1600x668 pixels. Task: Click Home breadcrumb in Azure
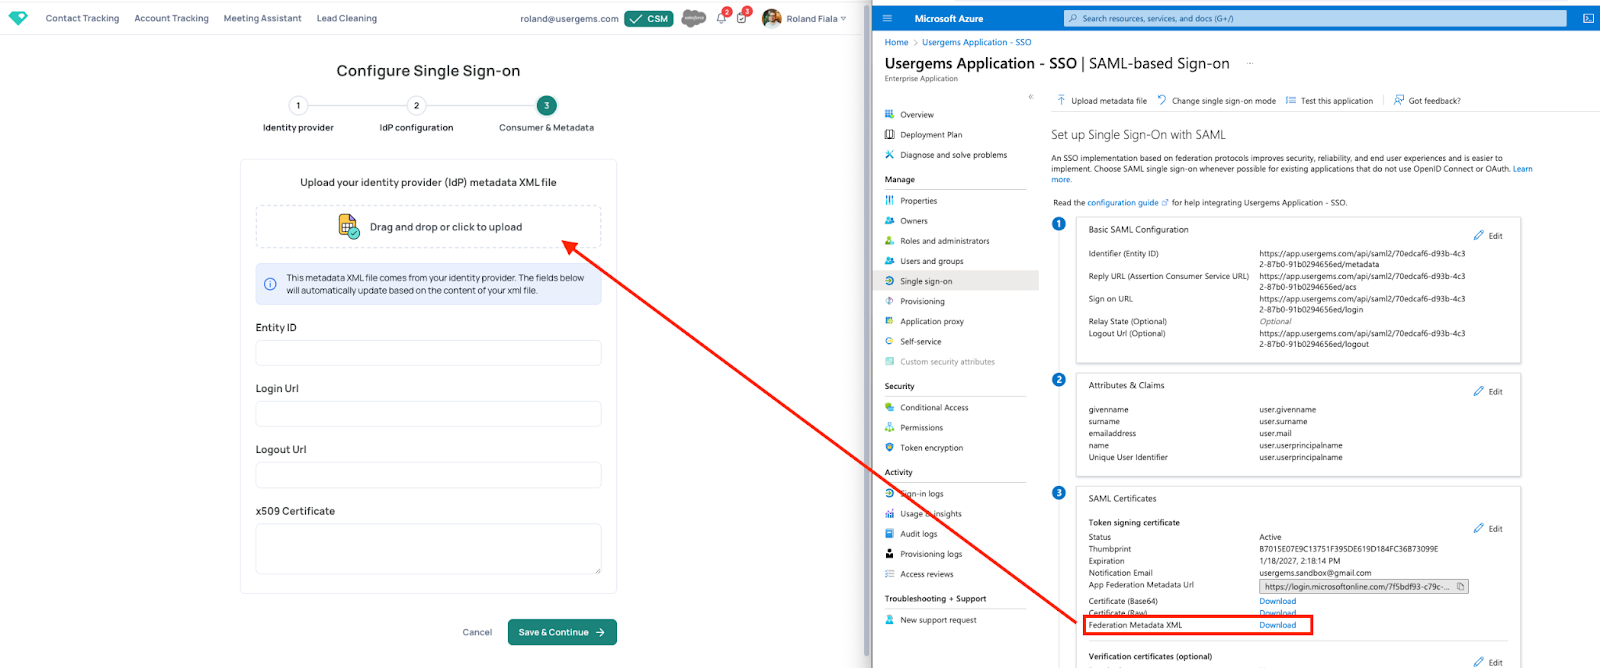896,42
